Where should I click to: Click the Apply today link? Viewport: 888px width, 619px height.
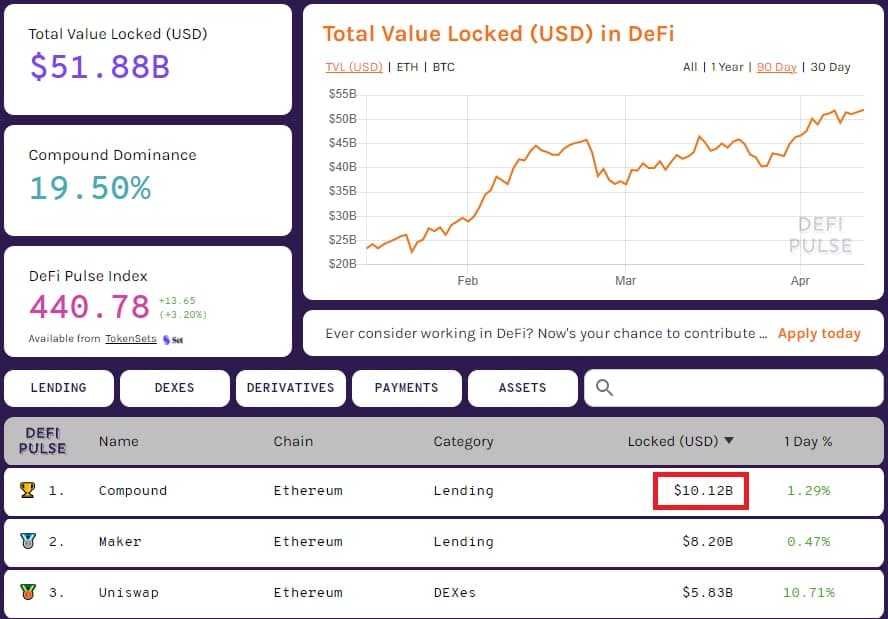(818, 333)
